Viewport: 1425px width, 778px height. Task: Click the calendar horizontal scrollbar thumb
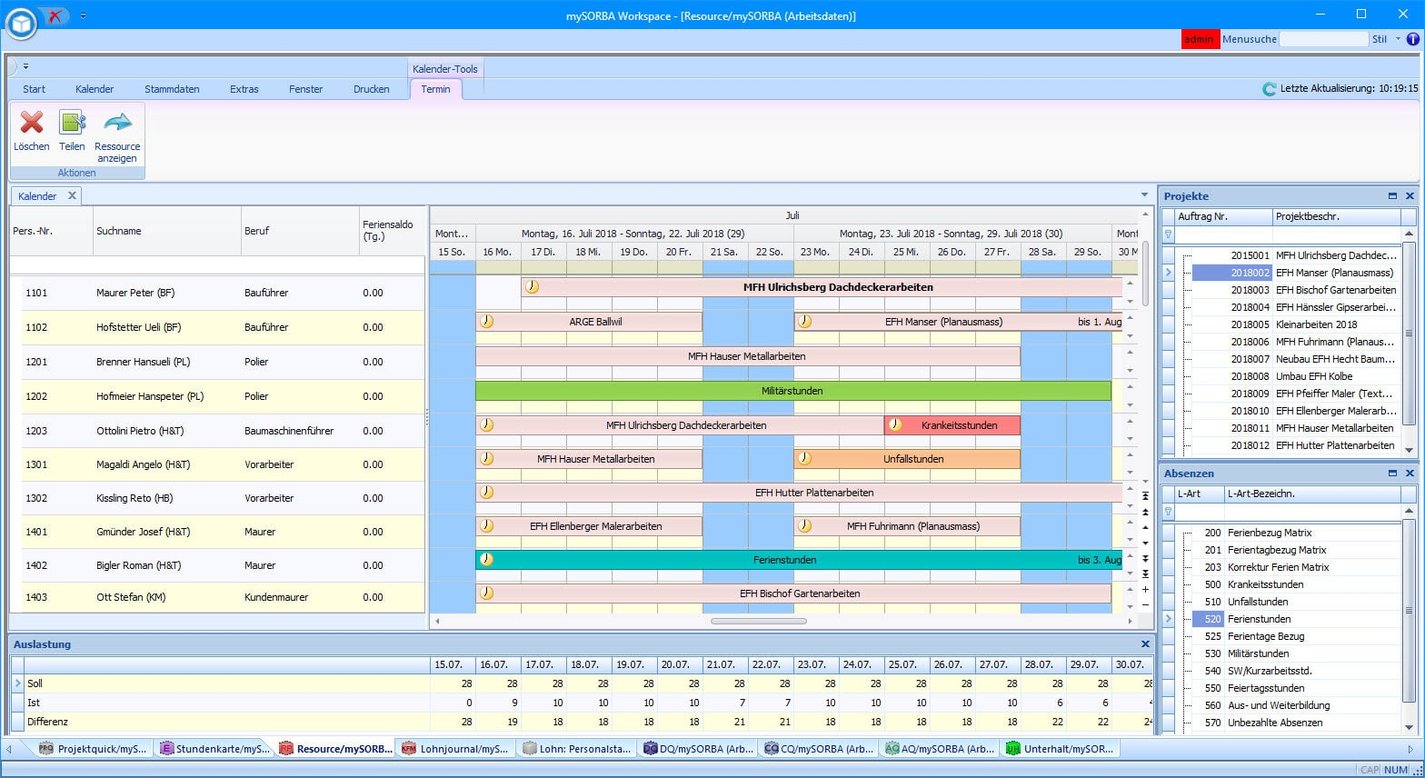tap(758, 621)
